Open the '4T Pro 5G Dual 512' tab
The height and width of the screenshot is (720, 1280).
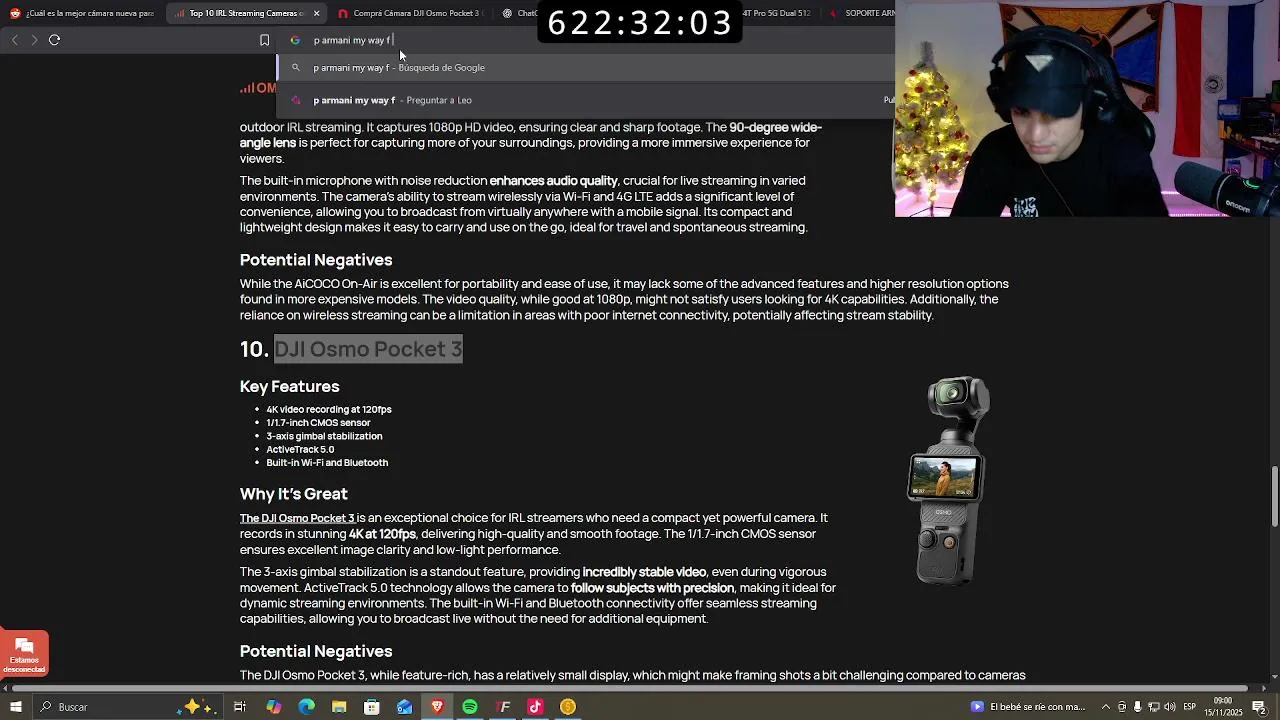point(778,13)
